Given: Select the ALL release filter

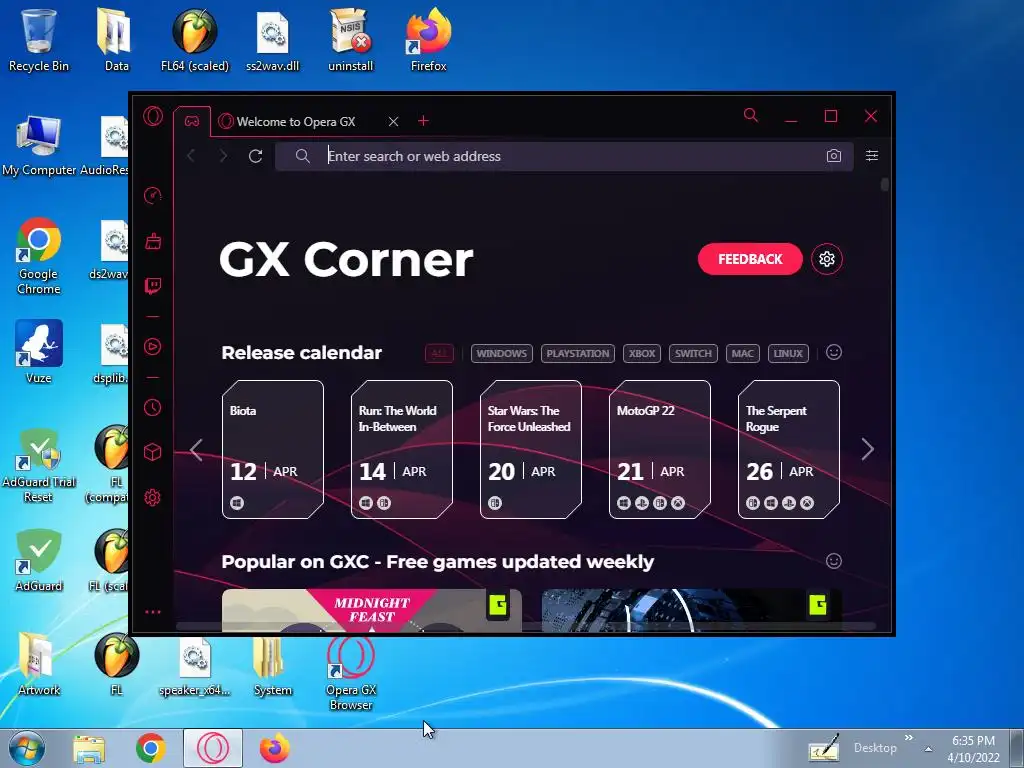Looking at the screenshot, I should 439,353.
